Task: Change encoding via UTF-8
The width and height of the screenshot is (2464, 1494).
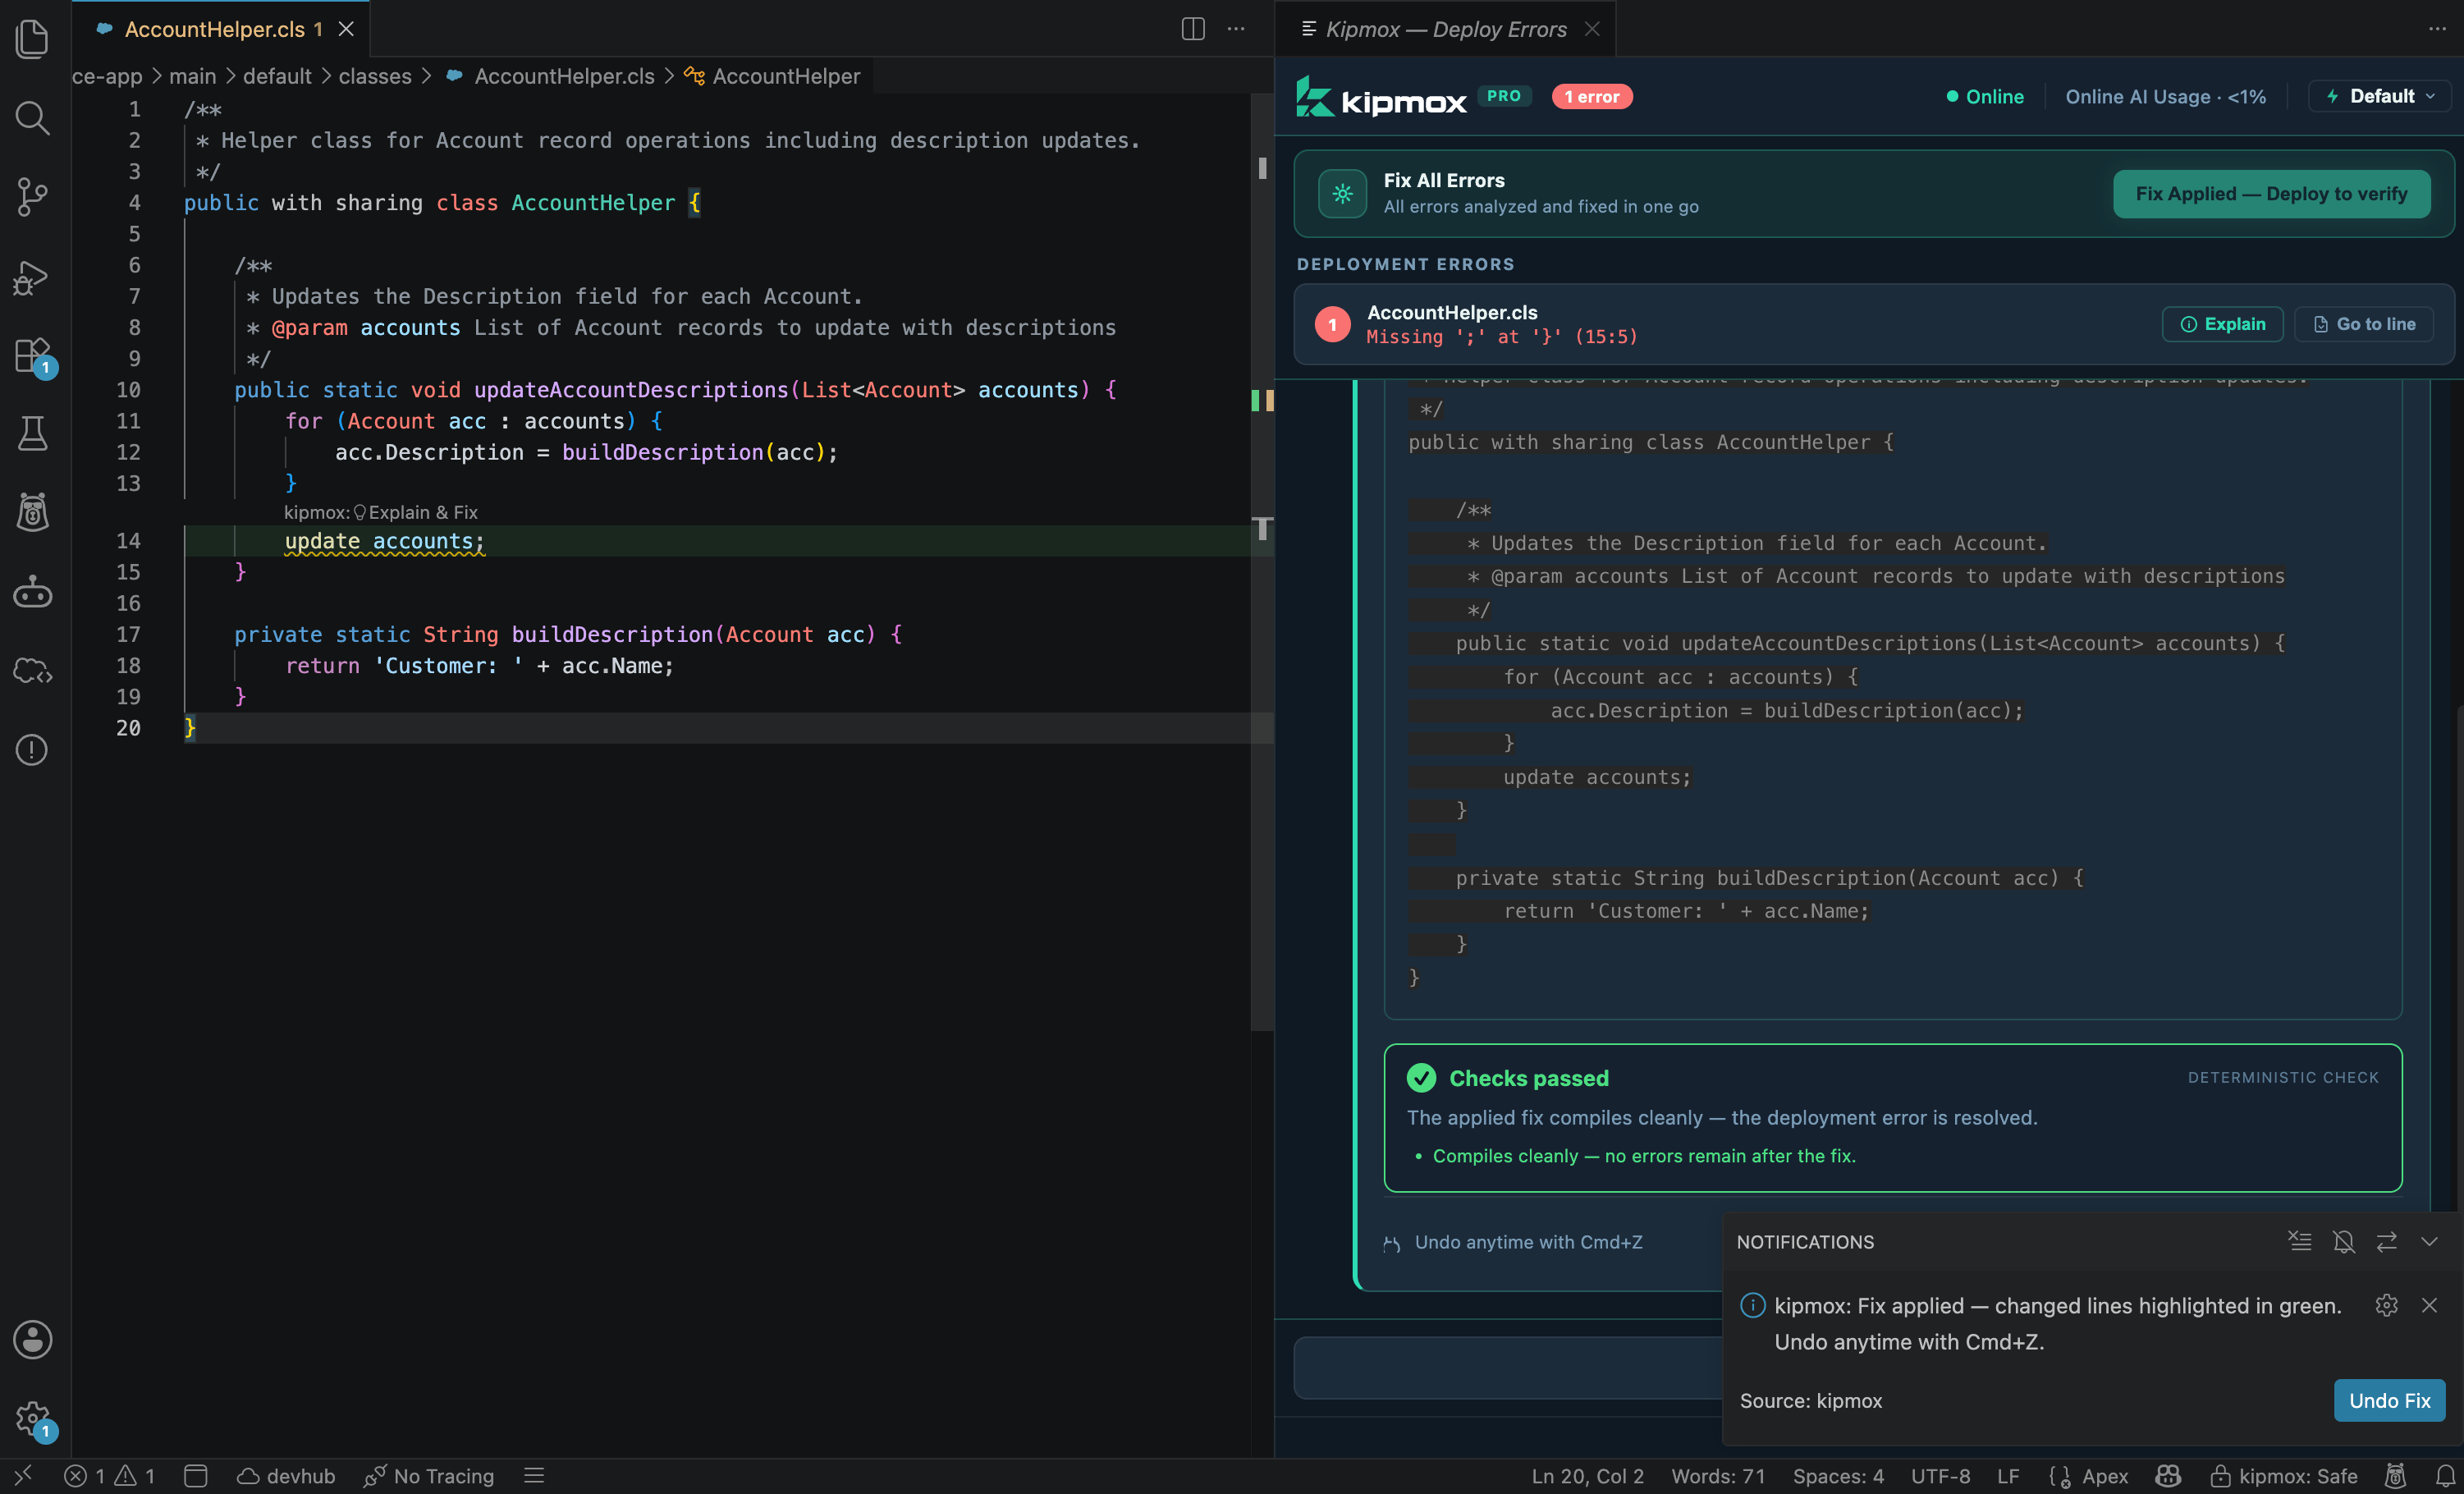Action: coord(1940,1476)
